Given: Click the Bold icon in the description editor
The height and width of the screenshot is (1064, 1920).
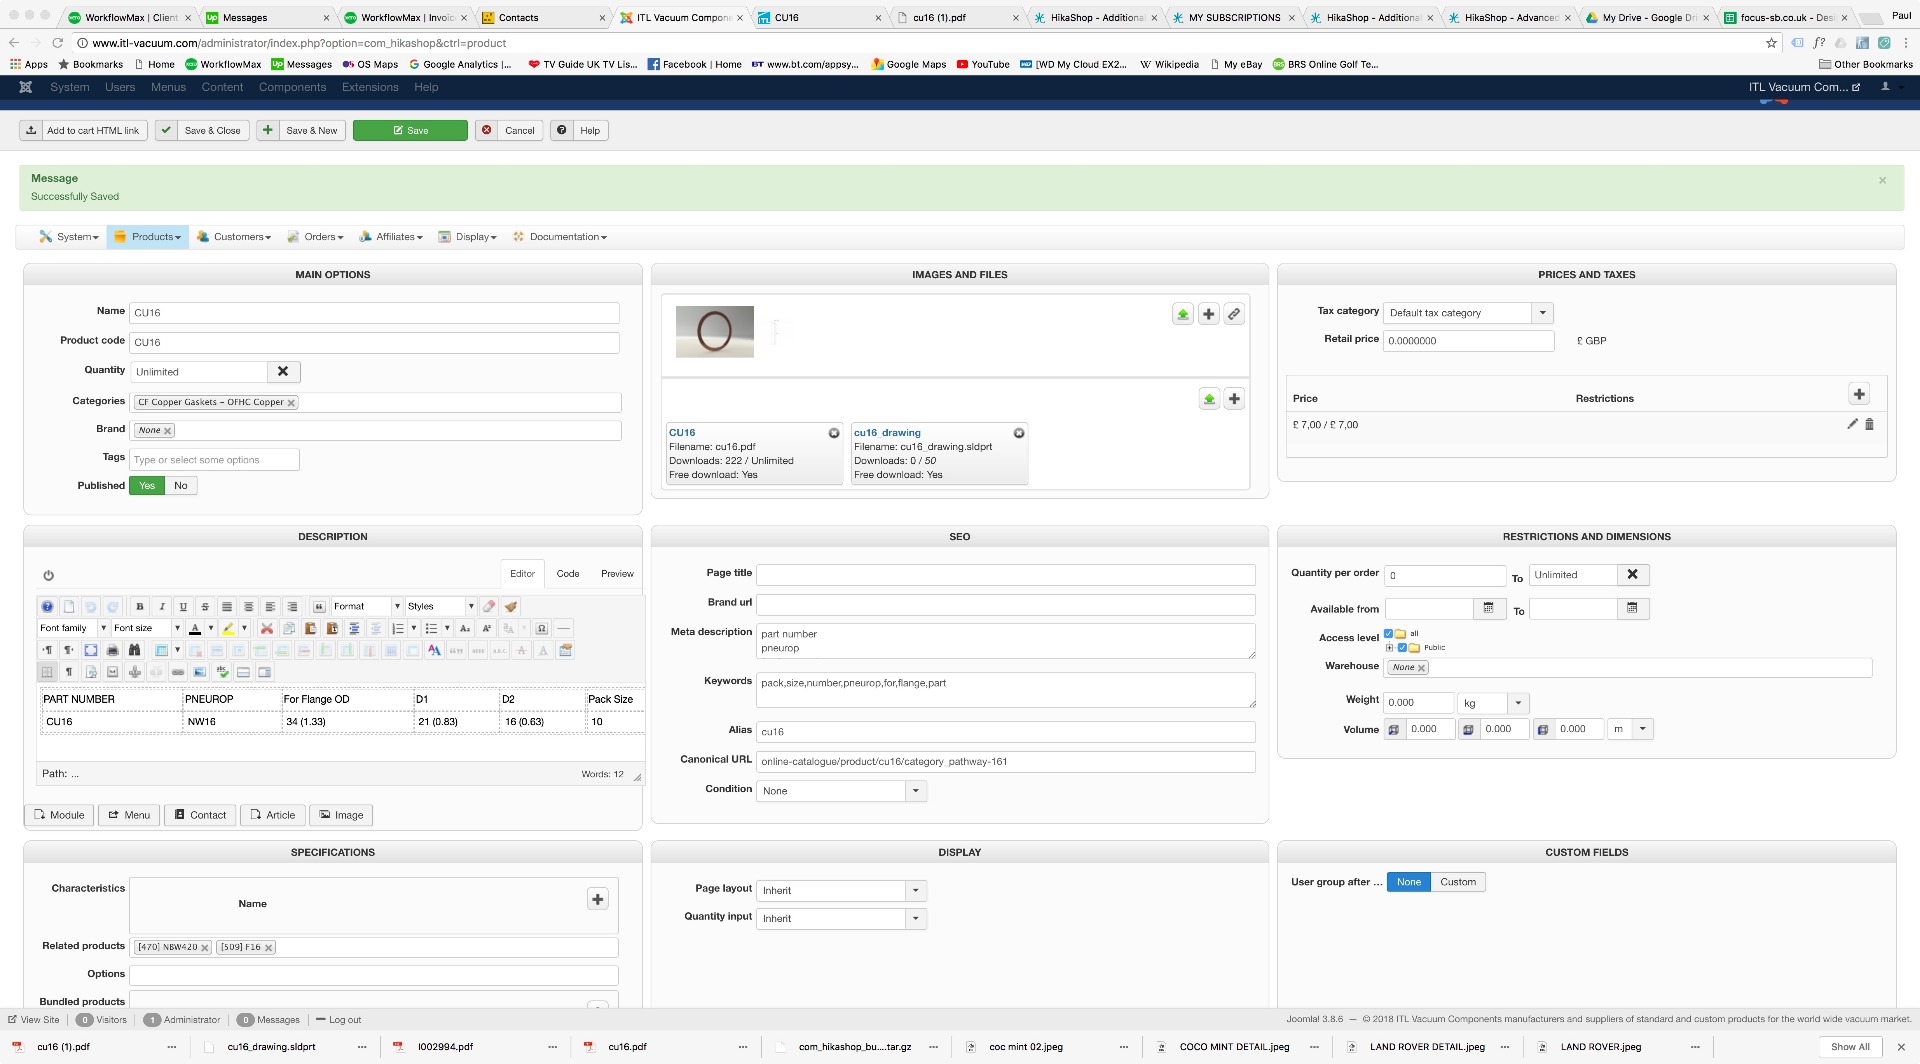Looking at the screenshot, I should (x=140, y=607).
